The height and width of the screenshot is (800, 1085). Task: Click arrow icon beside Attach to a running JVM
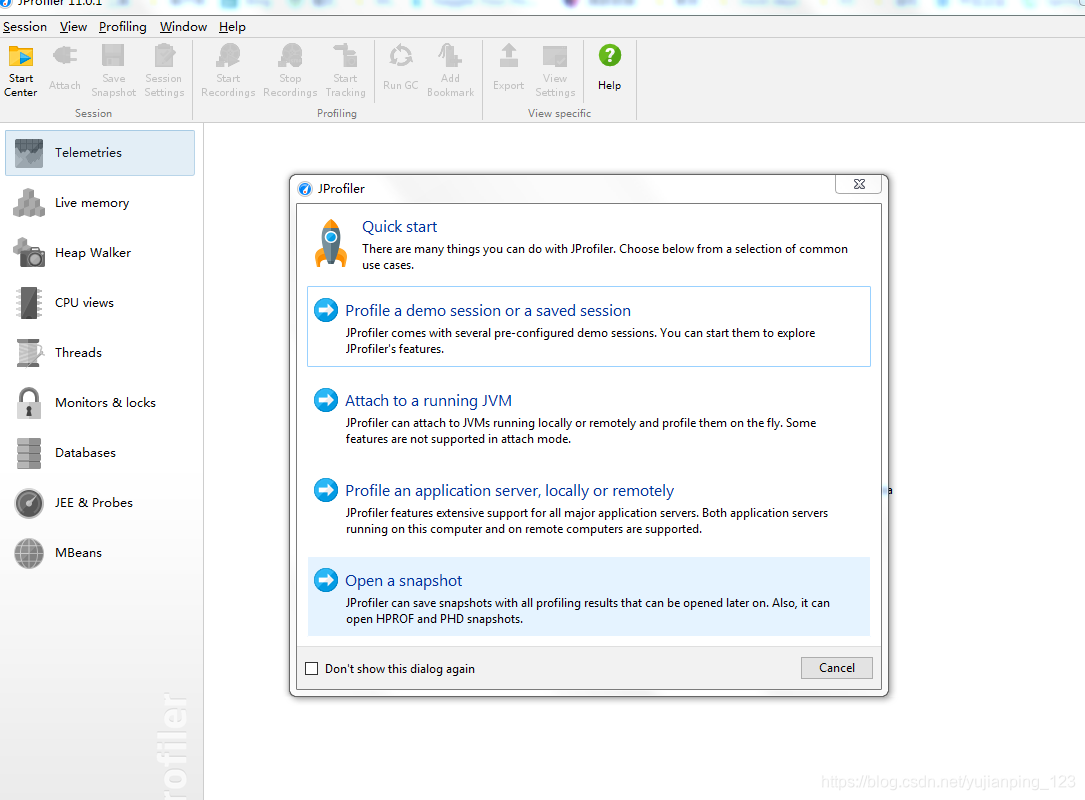point(326,400)
